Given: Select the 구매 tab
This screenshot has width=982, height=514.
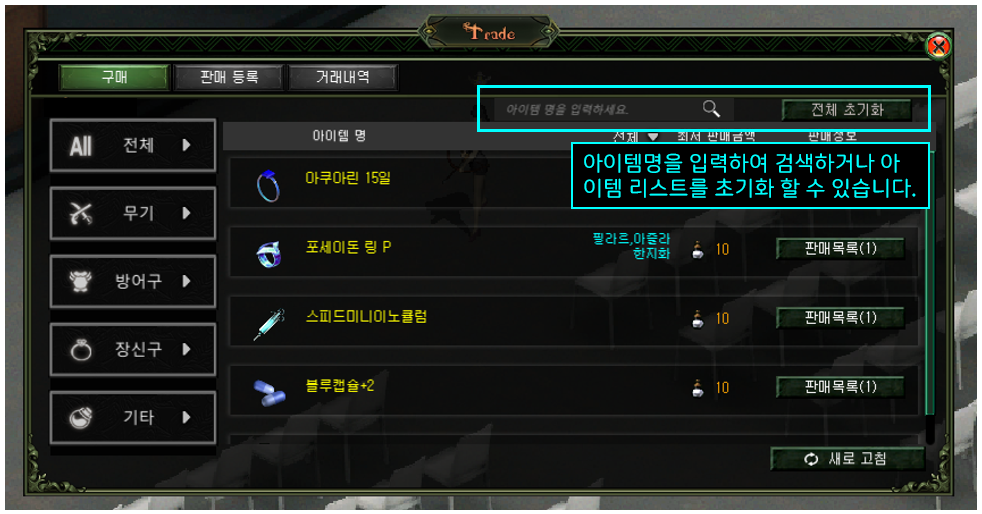Looking at the screenshot, I should click(x=114, y=78).
